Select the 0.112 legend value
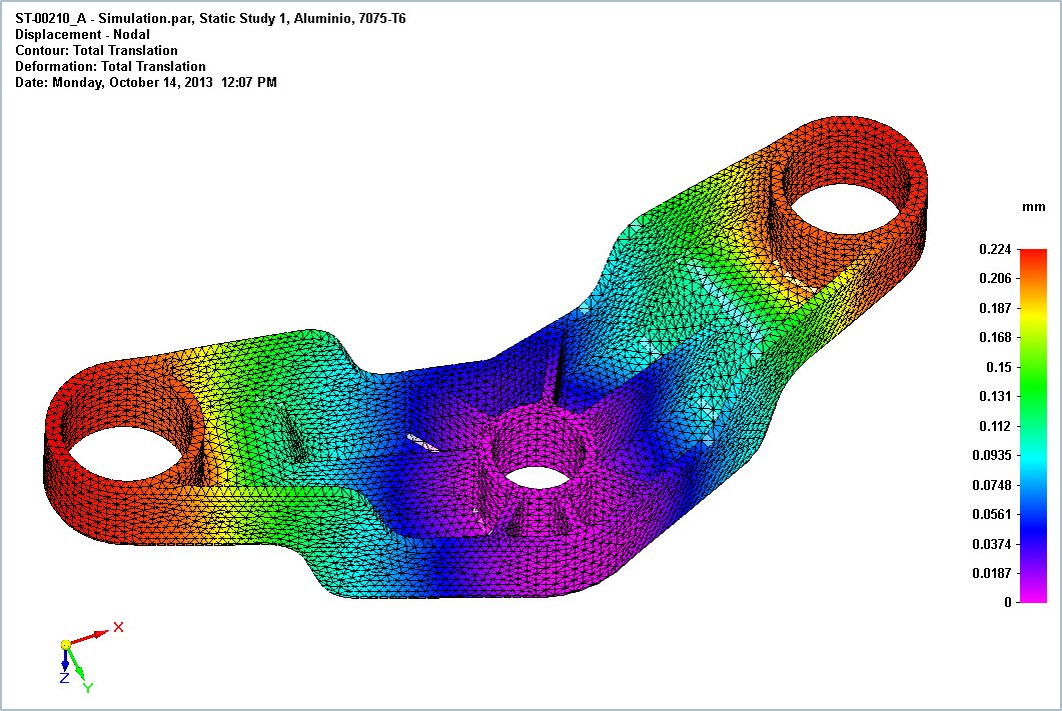The image size is (1062, 711). (995, 426)
